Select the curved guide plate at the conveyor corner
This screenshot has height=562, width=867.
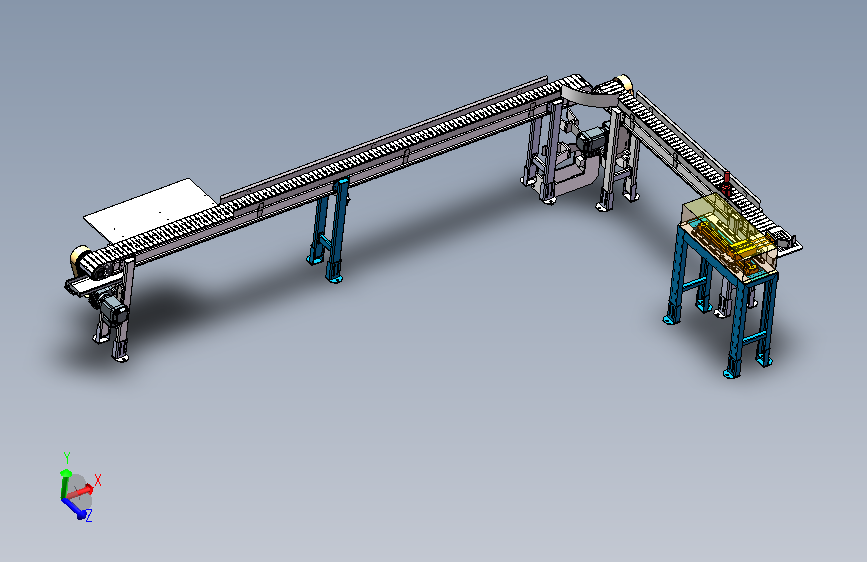(588, 99)
